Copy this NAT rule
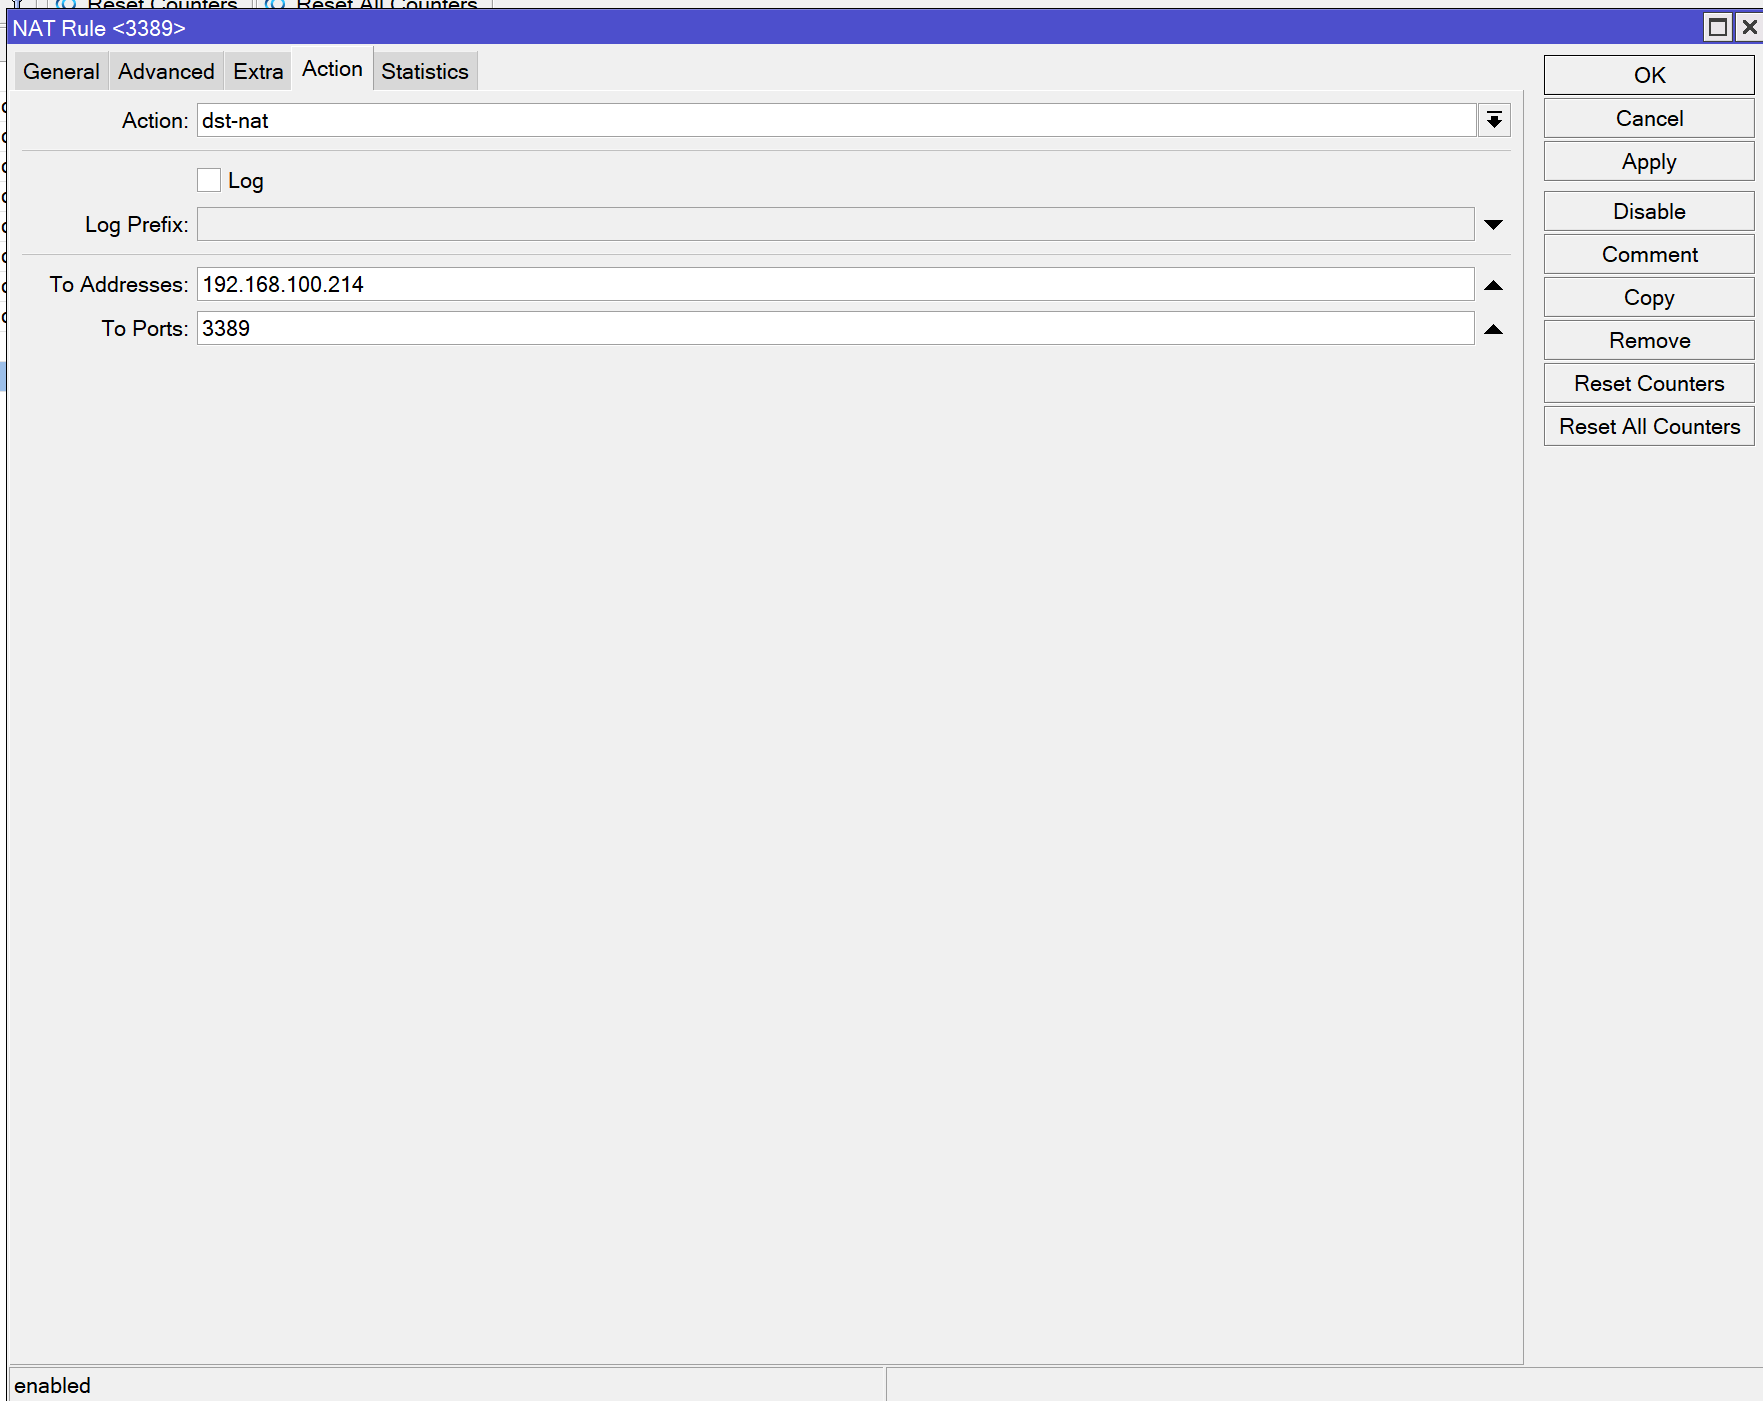The width and height of the screenshot is (1763, 1401). pos(1648,297)
